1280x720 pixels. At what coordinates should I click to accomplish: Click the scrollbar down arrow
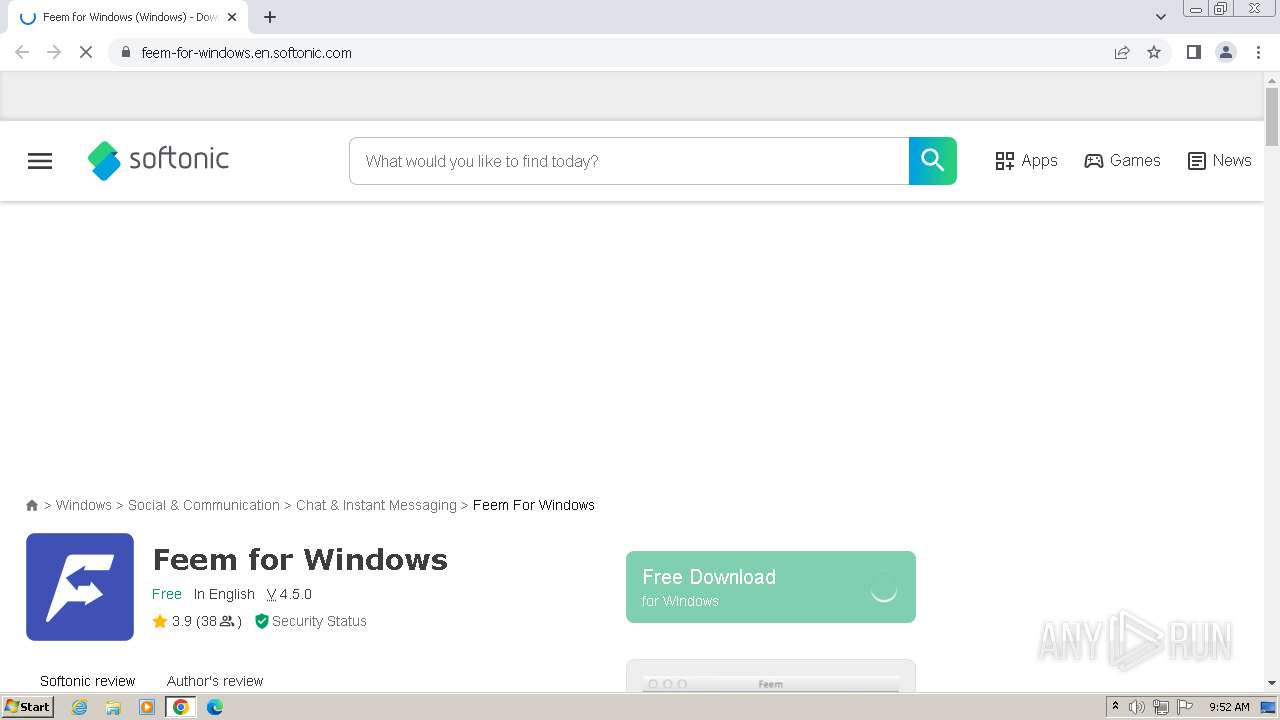click(x=1272, y=684)
